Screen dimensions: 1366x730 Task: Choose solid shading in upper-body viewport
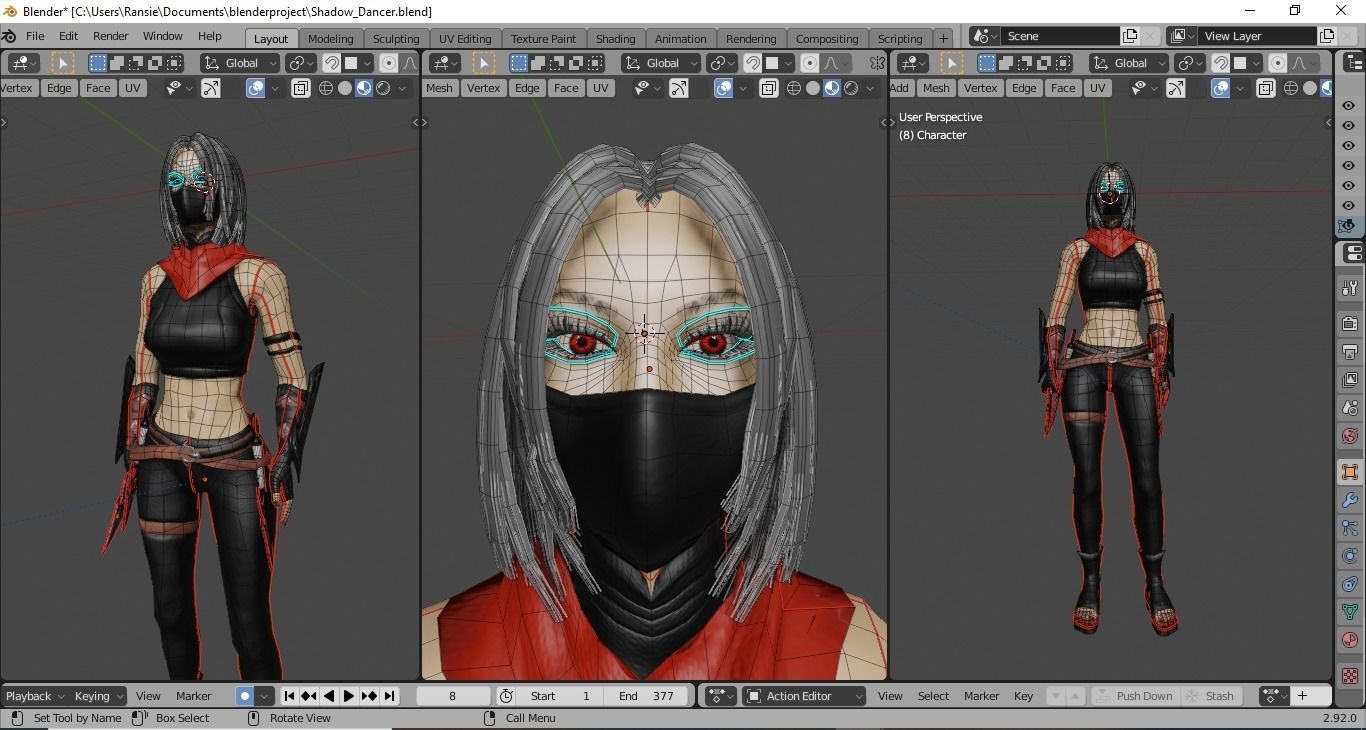coord(345,88)
